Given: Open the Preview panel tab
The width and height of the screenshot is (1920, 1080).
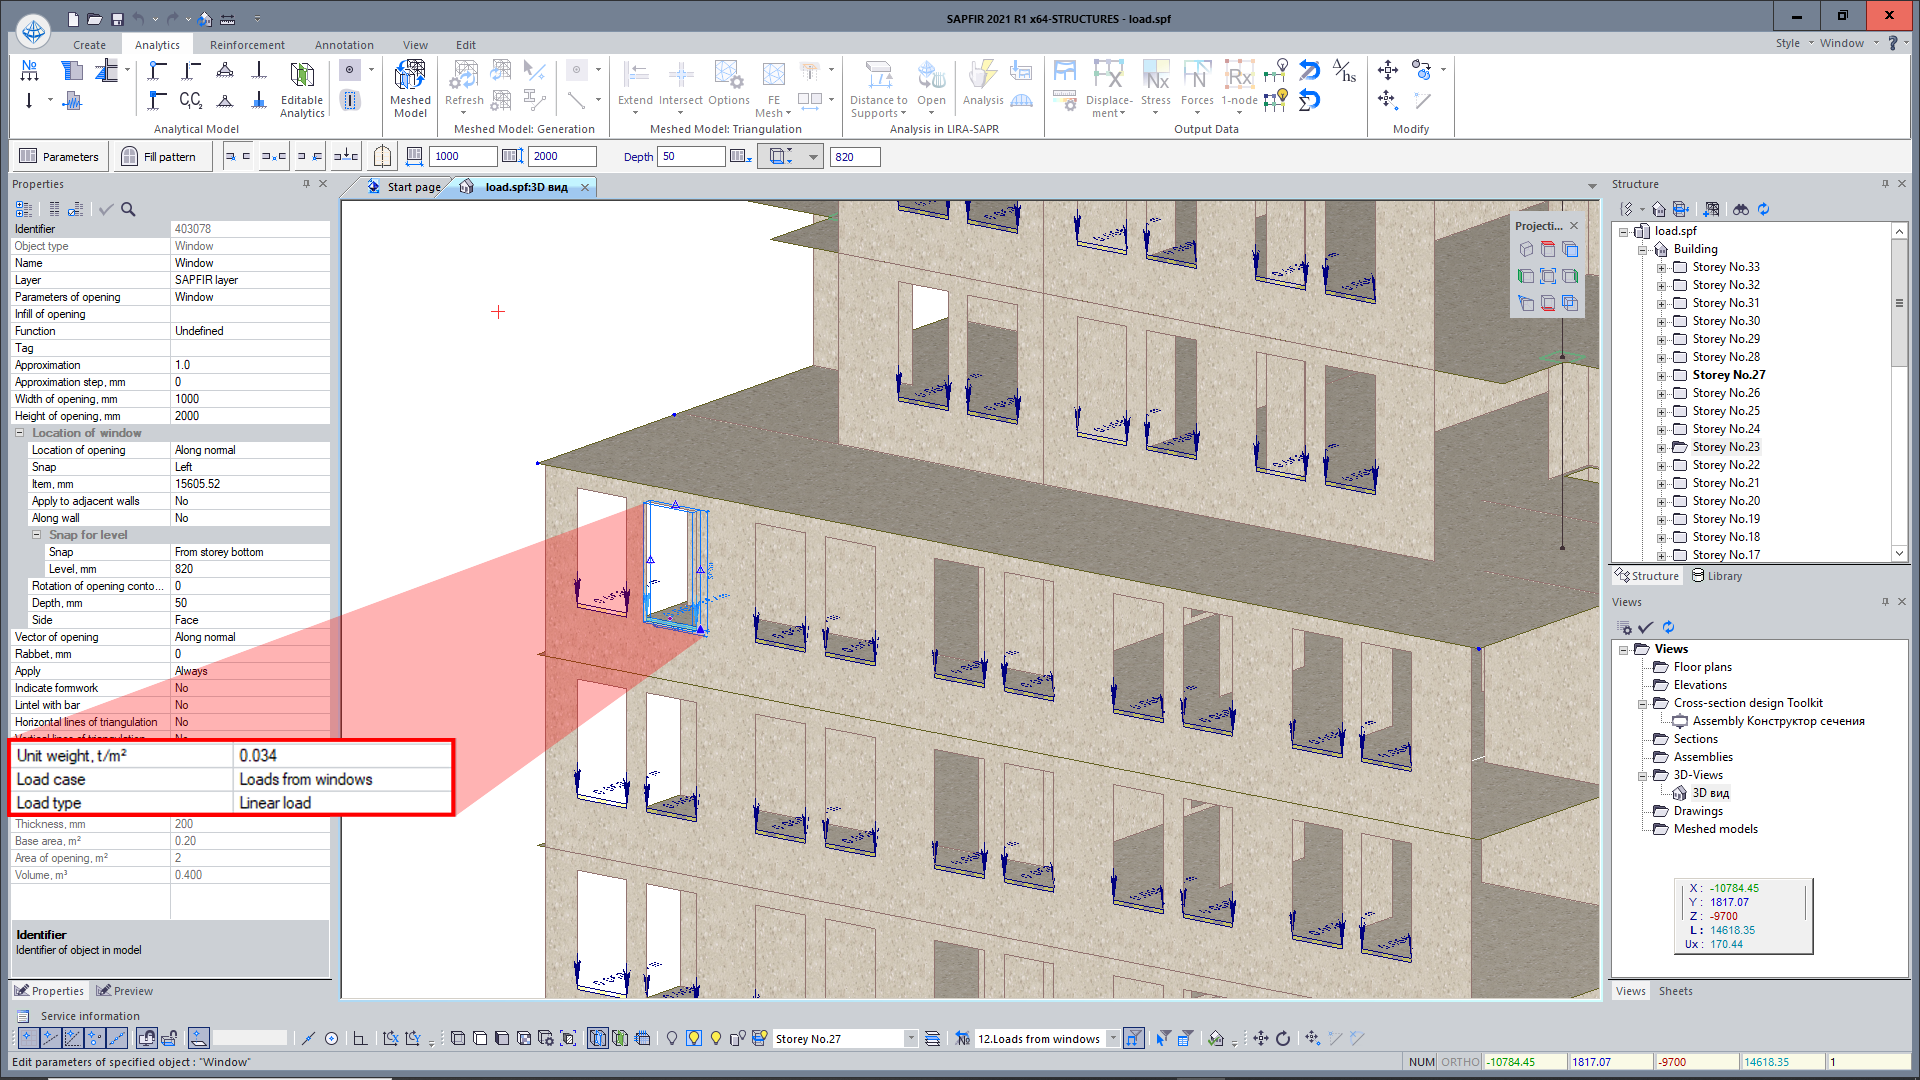Looking at the screenshot, I should coord(125,991).
